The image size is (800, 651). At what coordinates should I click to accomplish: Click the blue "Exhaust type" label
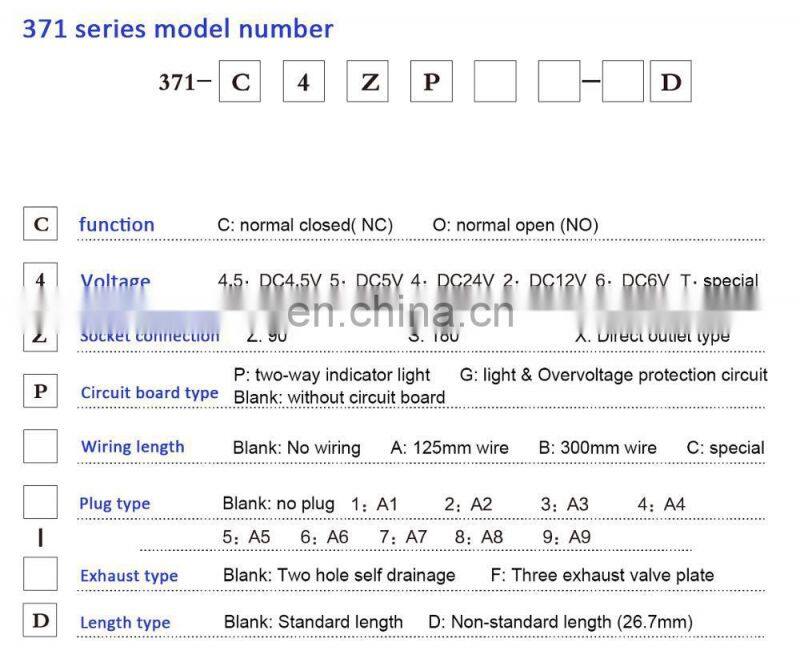pyautogui.click(x=129, y=576)
